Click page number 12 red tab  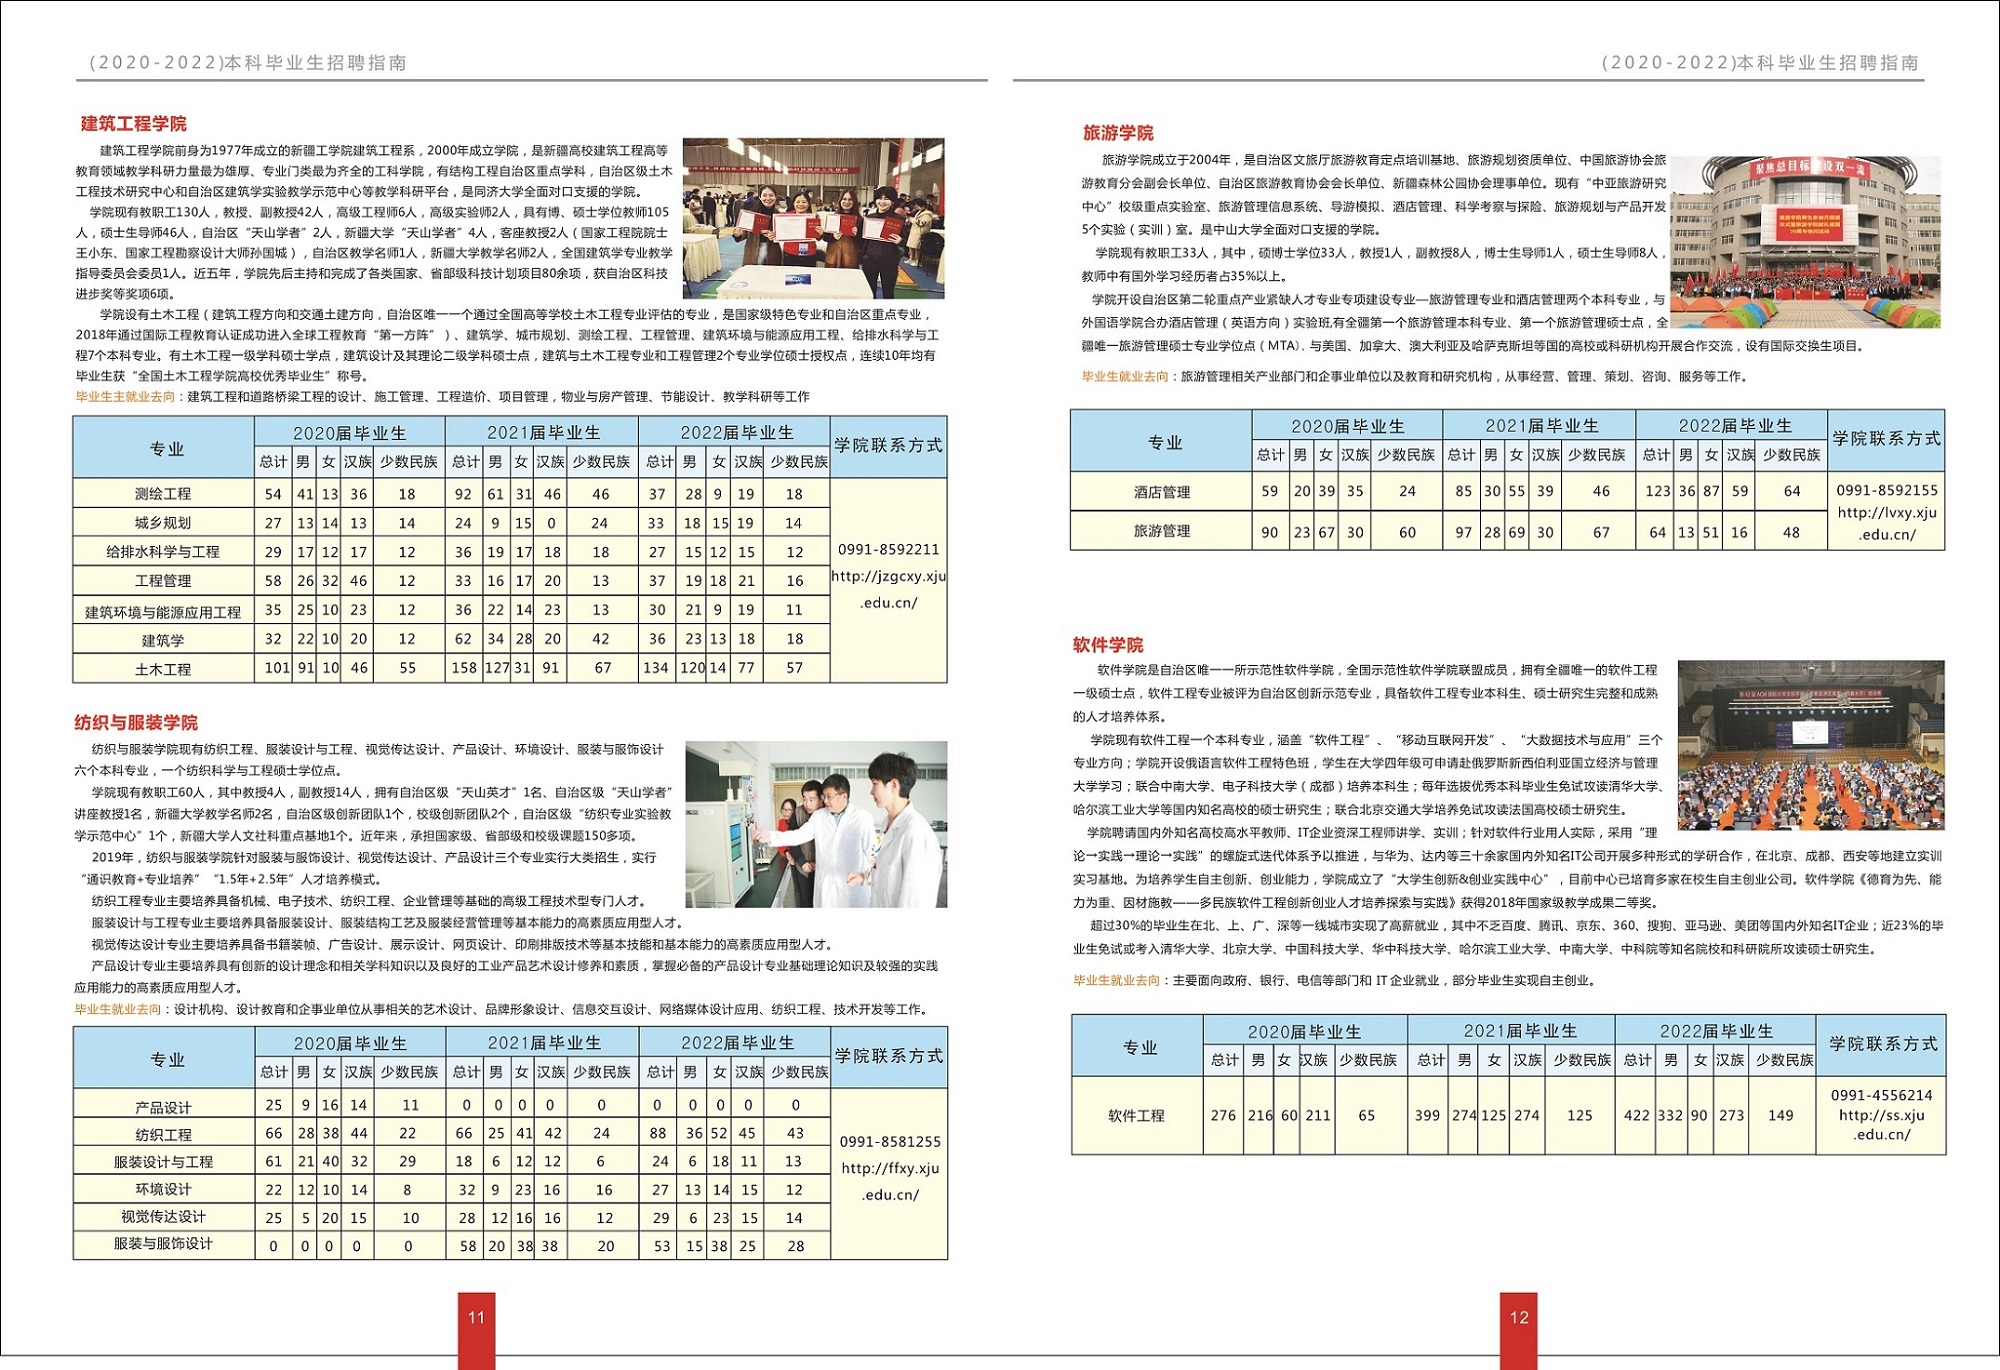1519,1330
